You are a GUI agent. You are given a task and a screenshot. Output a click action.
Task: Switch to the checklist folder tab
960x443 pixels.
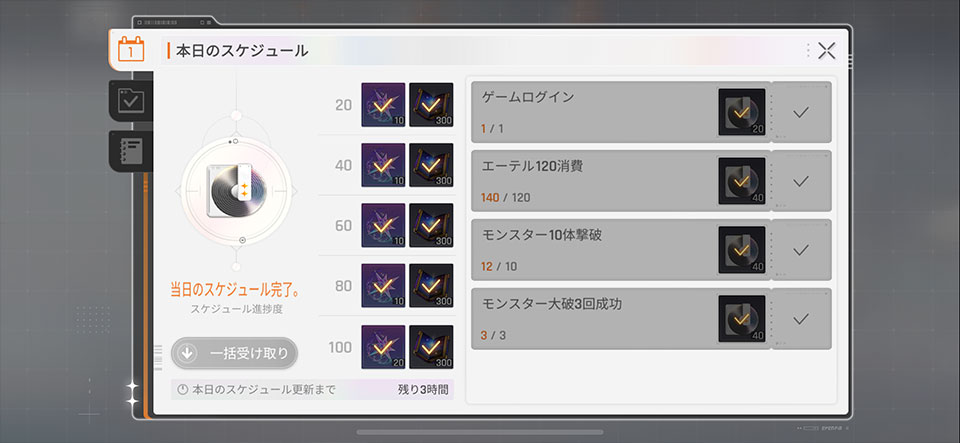click(131, 100)
